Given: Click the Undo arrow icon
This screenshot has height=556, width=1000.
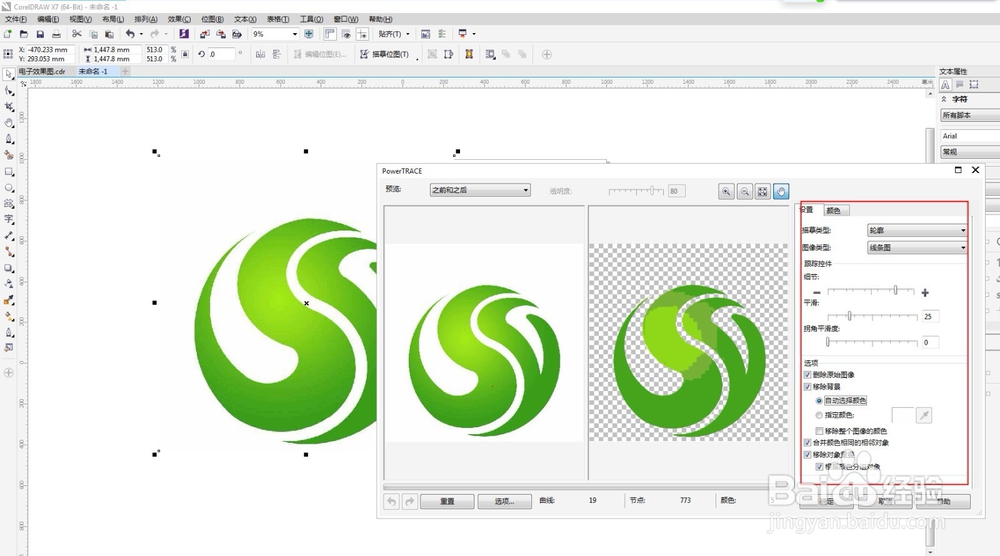Looking at the screenshot, I should (130, 34).
